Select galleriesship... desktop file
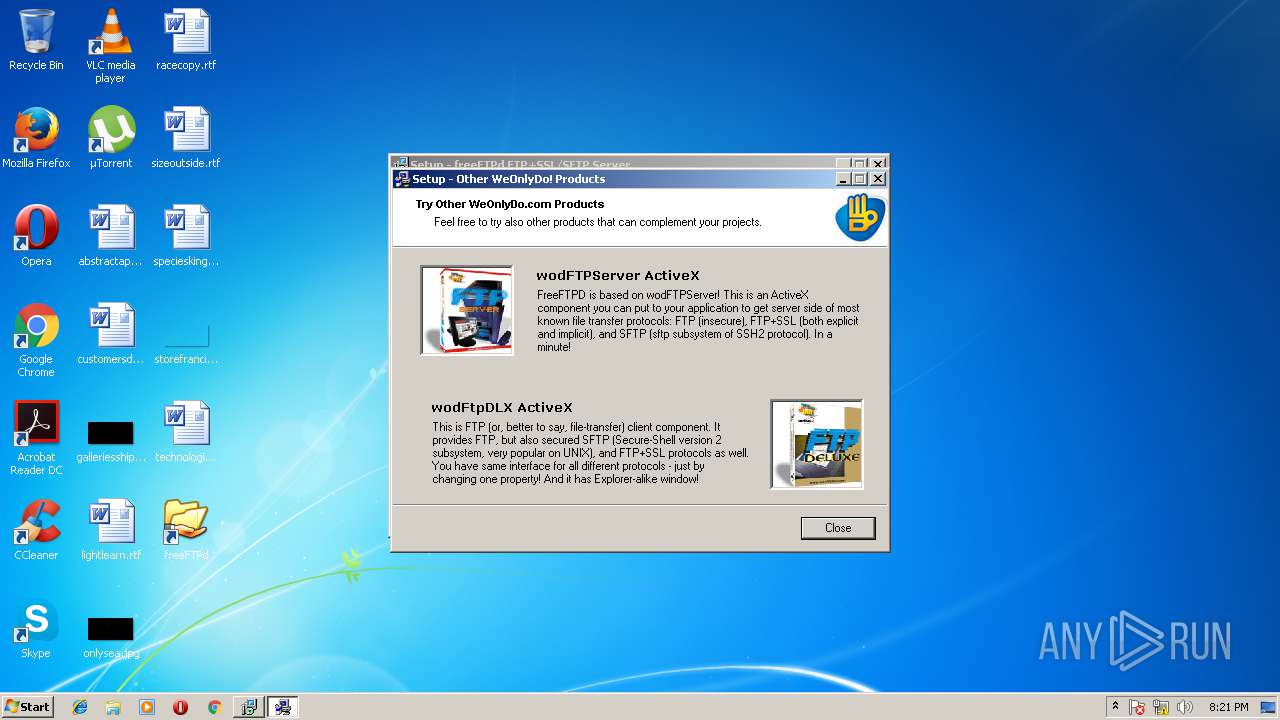 click(x=110, y=440)
